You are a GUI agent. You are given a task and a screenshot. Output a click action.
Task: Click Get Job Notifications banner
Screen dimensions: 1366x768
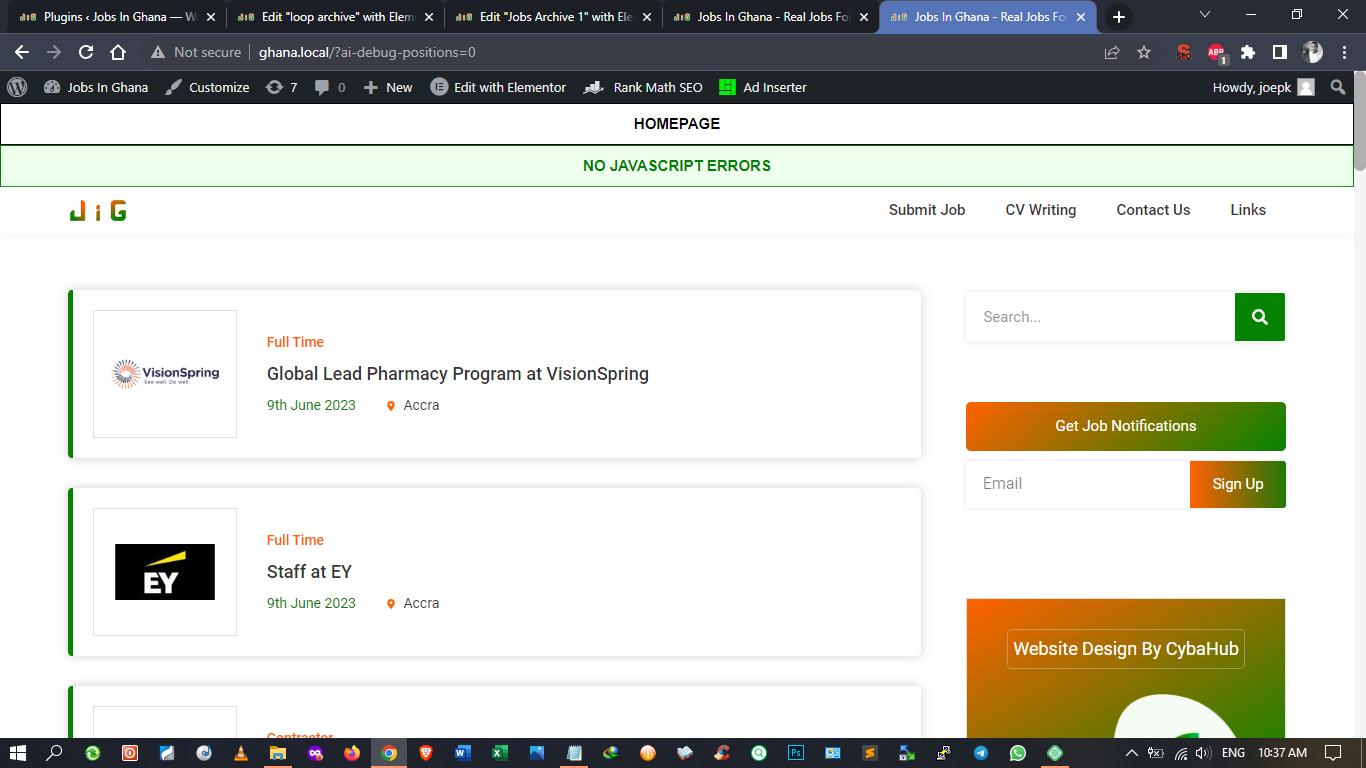coord(1126,426)
